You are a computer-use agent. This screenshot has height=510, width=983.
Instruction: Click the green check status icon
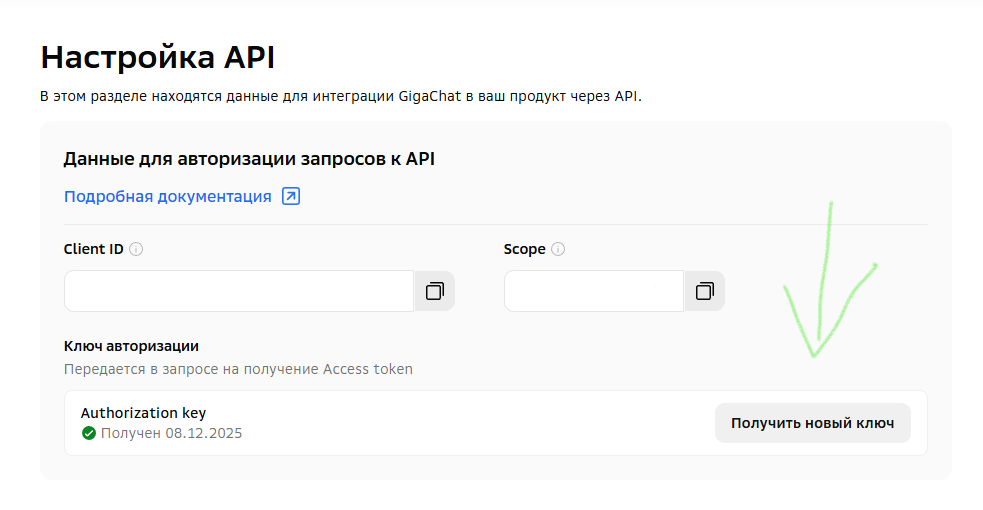(89, 433)
